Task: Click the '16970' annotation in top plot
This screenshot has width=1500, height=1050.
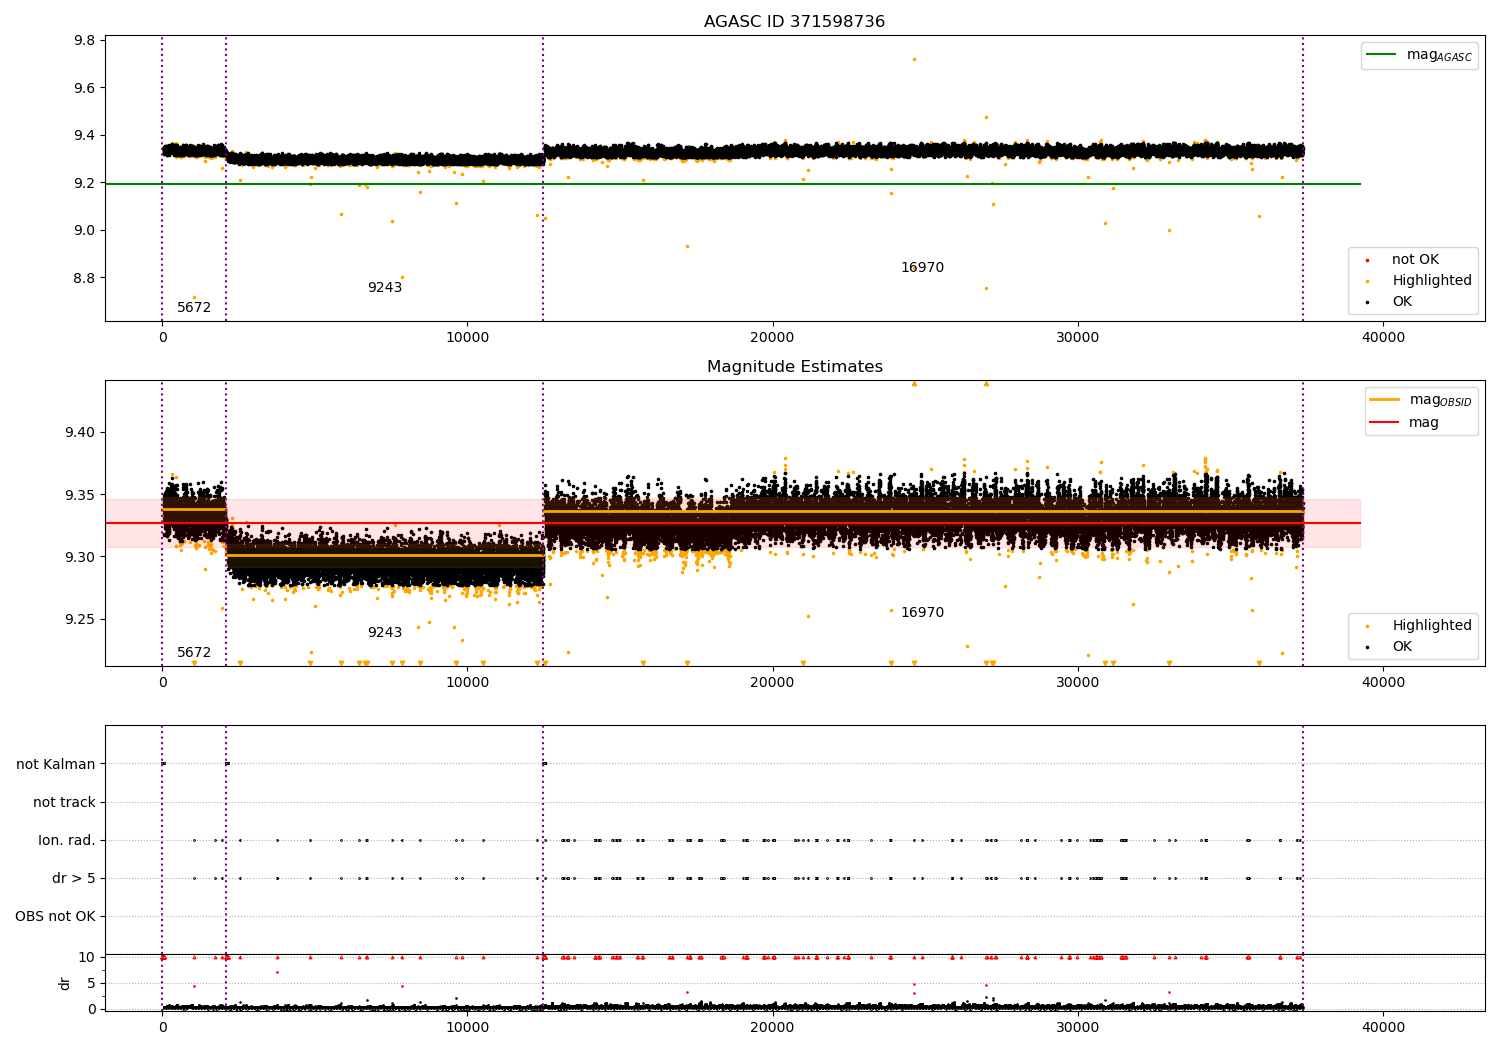Action: tap(922, 268)
